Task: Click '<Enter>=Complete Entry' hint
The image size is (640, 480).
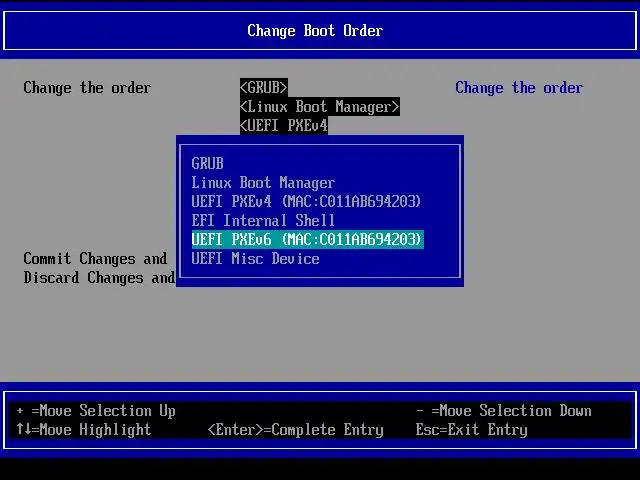Action: (296, 430)
